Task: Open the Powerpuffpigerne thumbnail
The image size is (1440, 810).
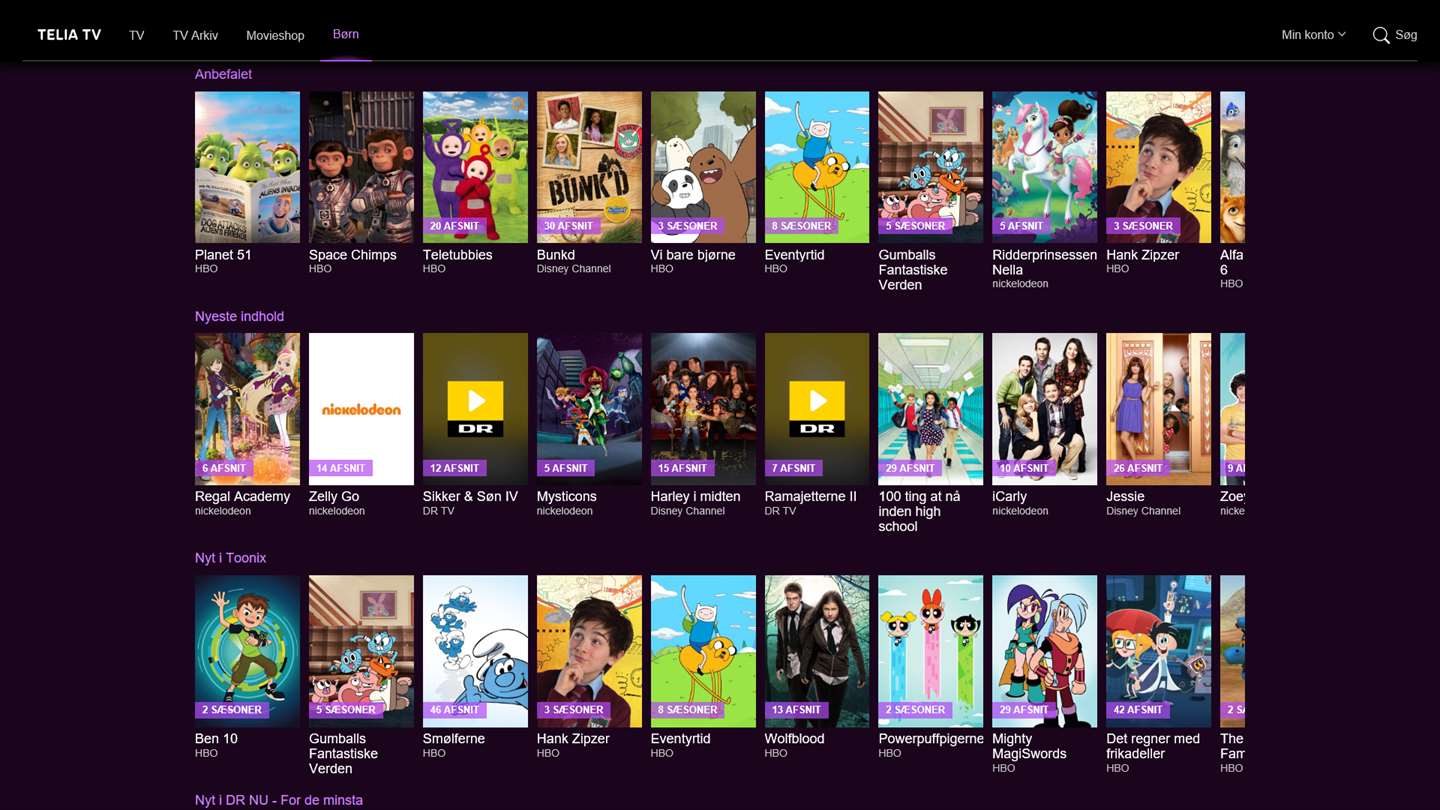Action: pos(931,651)
